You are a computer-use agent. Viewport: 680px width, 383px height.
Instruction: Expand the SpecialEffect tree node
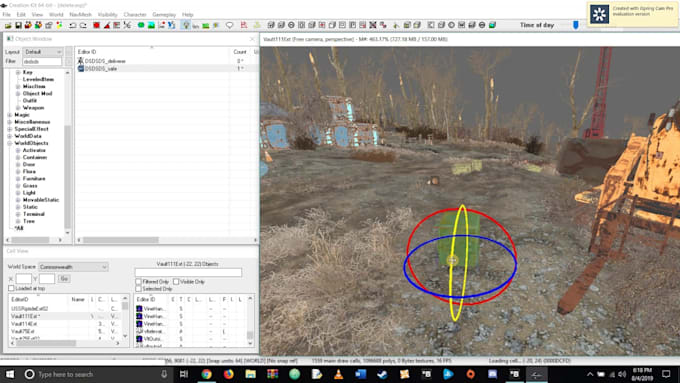click(x=10, y=129)
